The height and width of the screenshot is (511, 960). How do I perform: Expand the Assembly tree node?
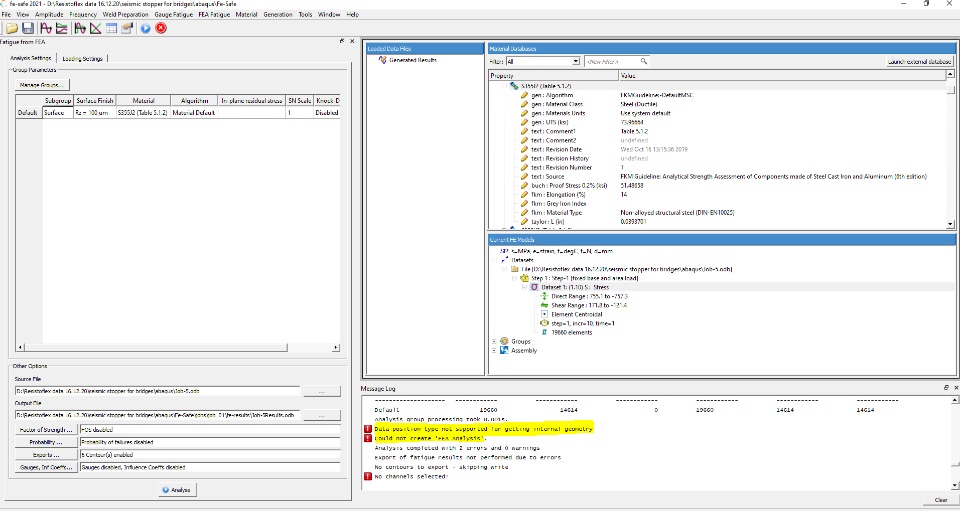494,351
